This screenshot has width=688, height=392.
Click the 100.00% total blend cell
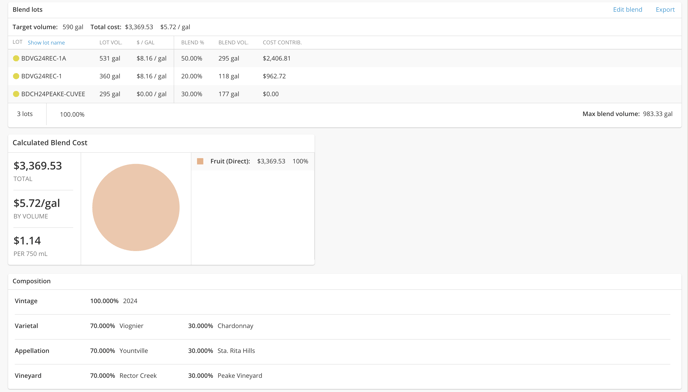tap(72, 115)
